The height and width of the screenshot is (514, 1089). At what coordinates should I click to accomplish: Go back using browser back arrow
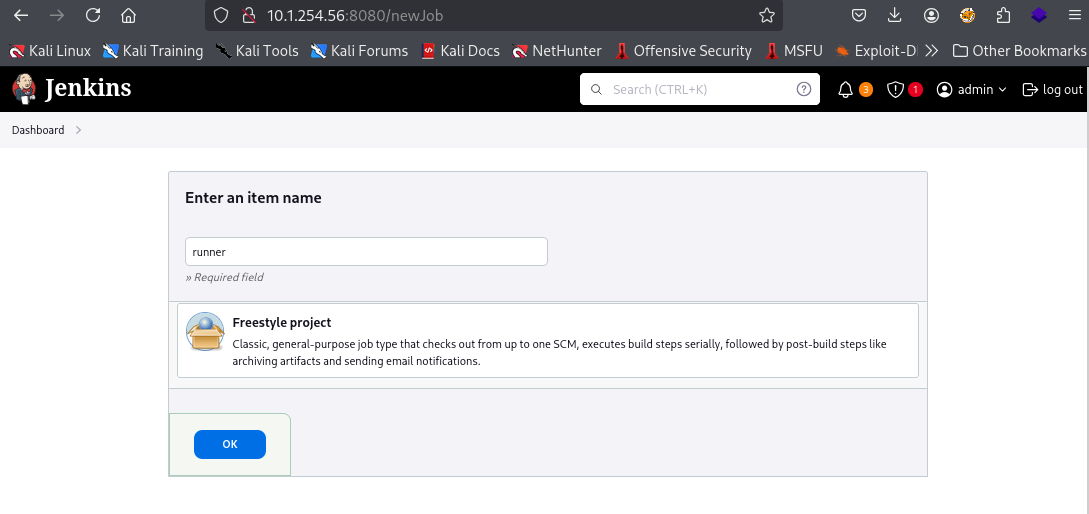21,15
